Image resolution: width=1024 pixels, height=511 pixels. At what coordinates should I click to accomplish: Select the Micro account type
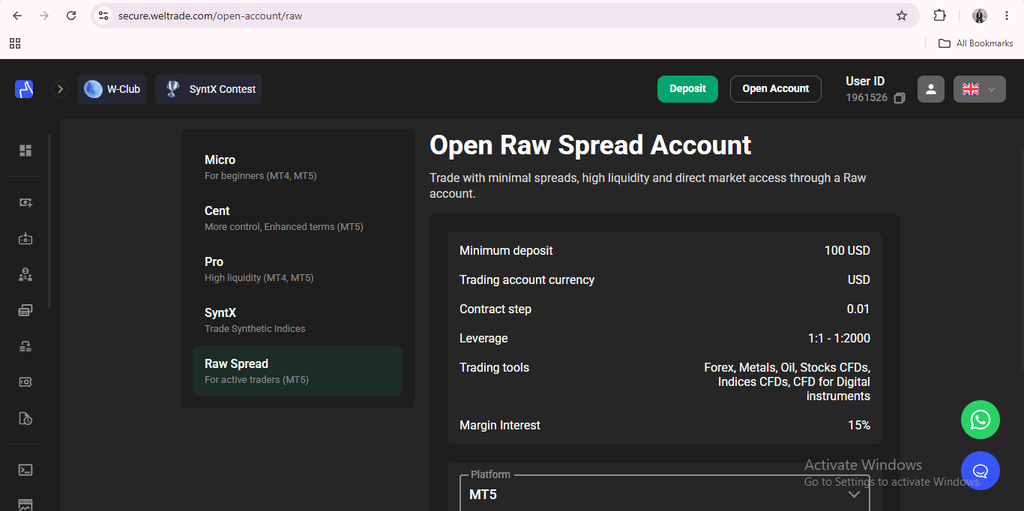point(297,167)
